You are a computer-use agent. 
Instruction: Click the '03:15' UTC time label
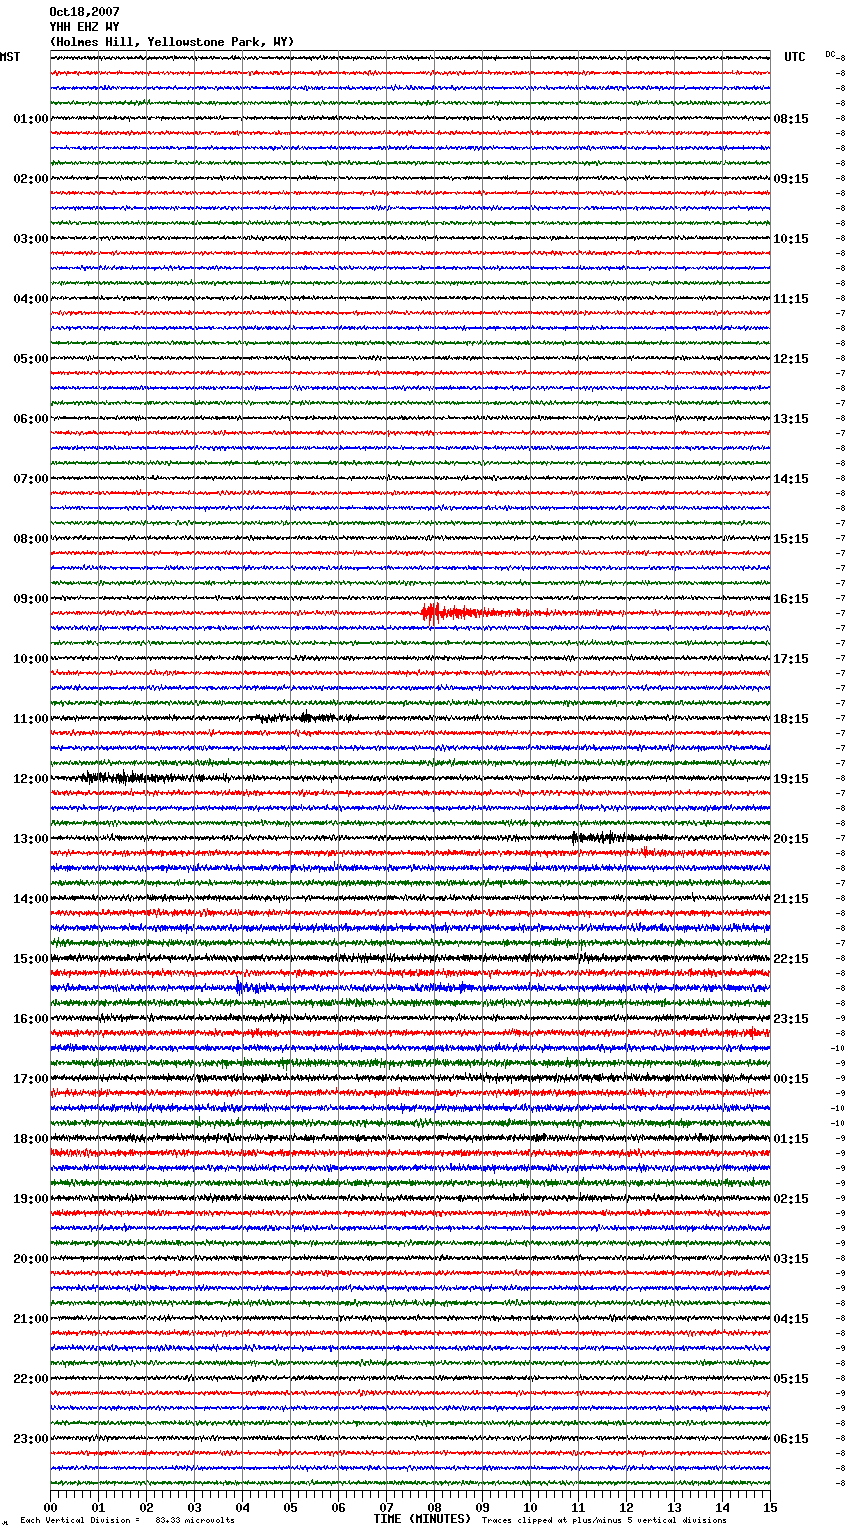tap(791, 1259)
